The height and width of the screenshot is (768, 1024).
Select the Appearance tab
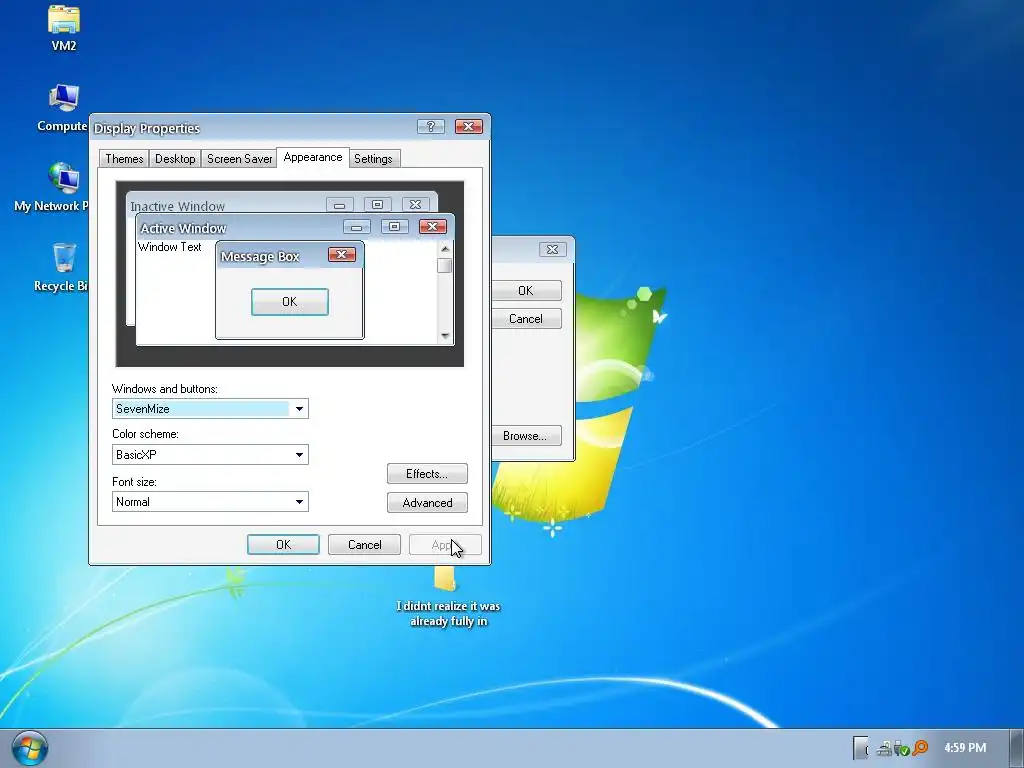click(313, 157)
